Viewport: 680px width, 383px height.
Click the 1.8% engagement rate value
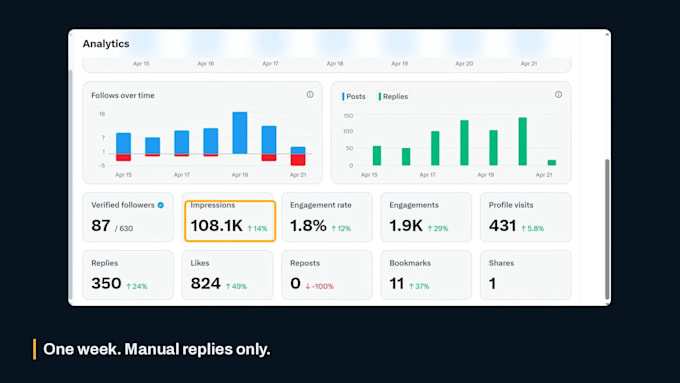point(308,226)
